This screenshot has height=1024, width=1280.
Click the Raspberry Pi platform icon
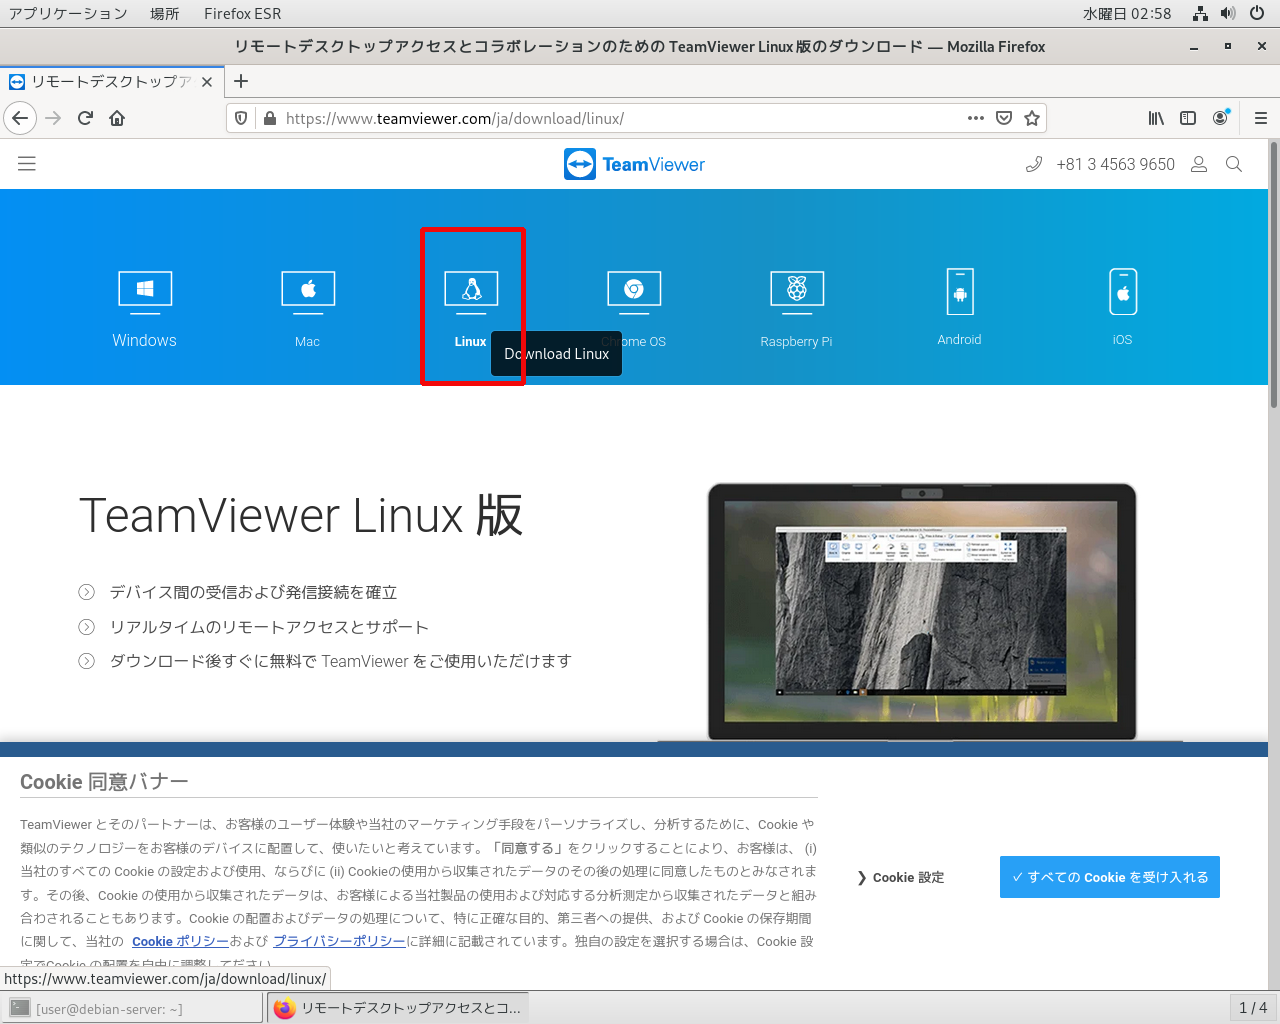(797, 291)
